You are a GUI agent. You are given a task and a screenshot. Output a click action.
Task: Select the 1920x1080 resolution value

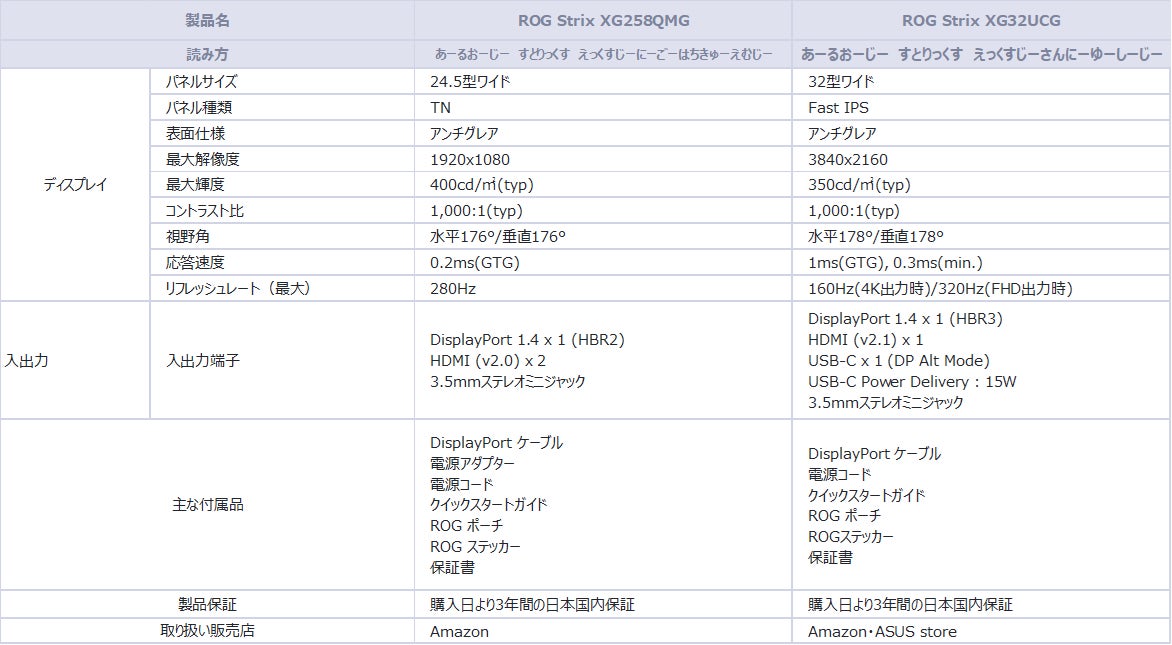point(470,159)
